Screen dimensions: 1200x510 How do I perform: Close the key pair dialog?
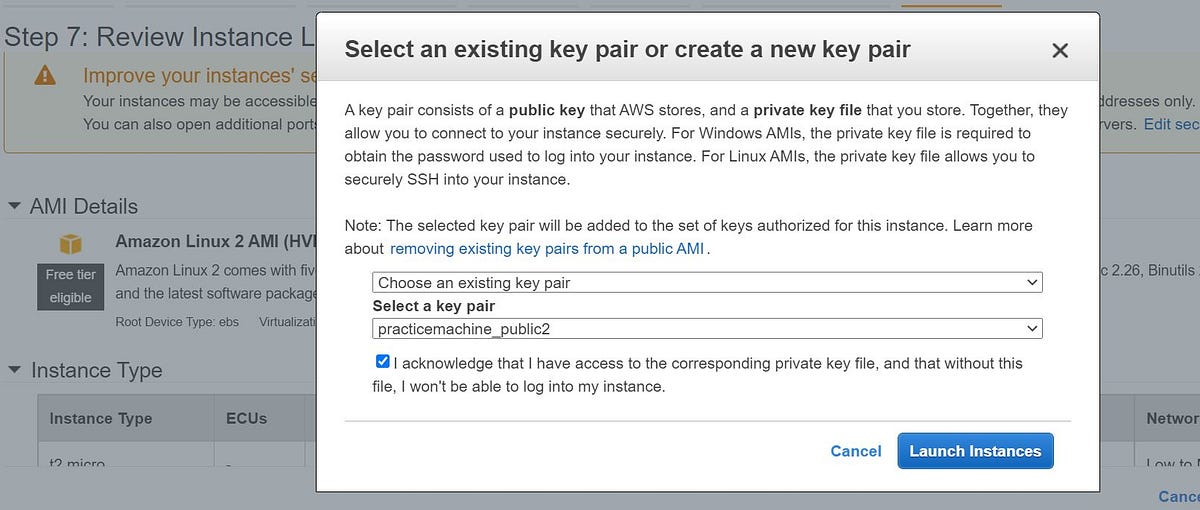1060,50
